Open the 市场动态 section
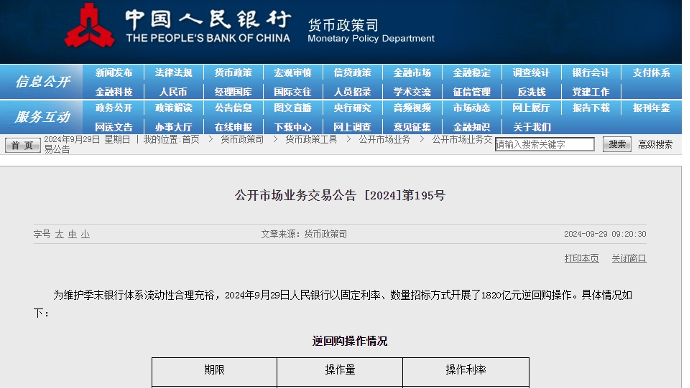This screenshot has width=690, height=388. (472, 108)
